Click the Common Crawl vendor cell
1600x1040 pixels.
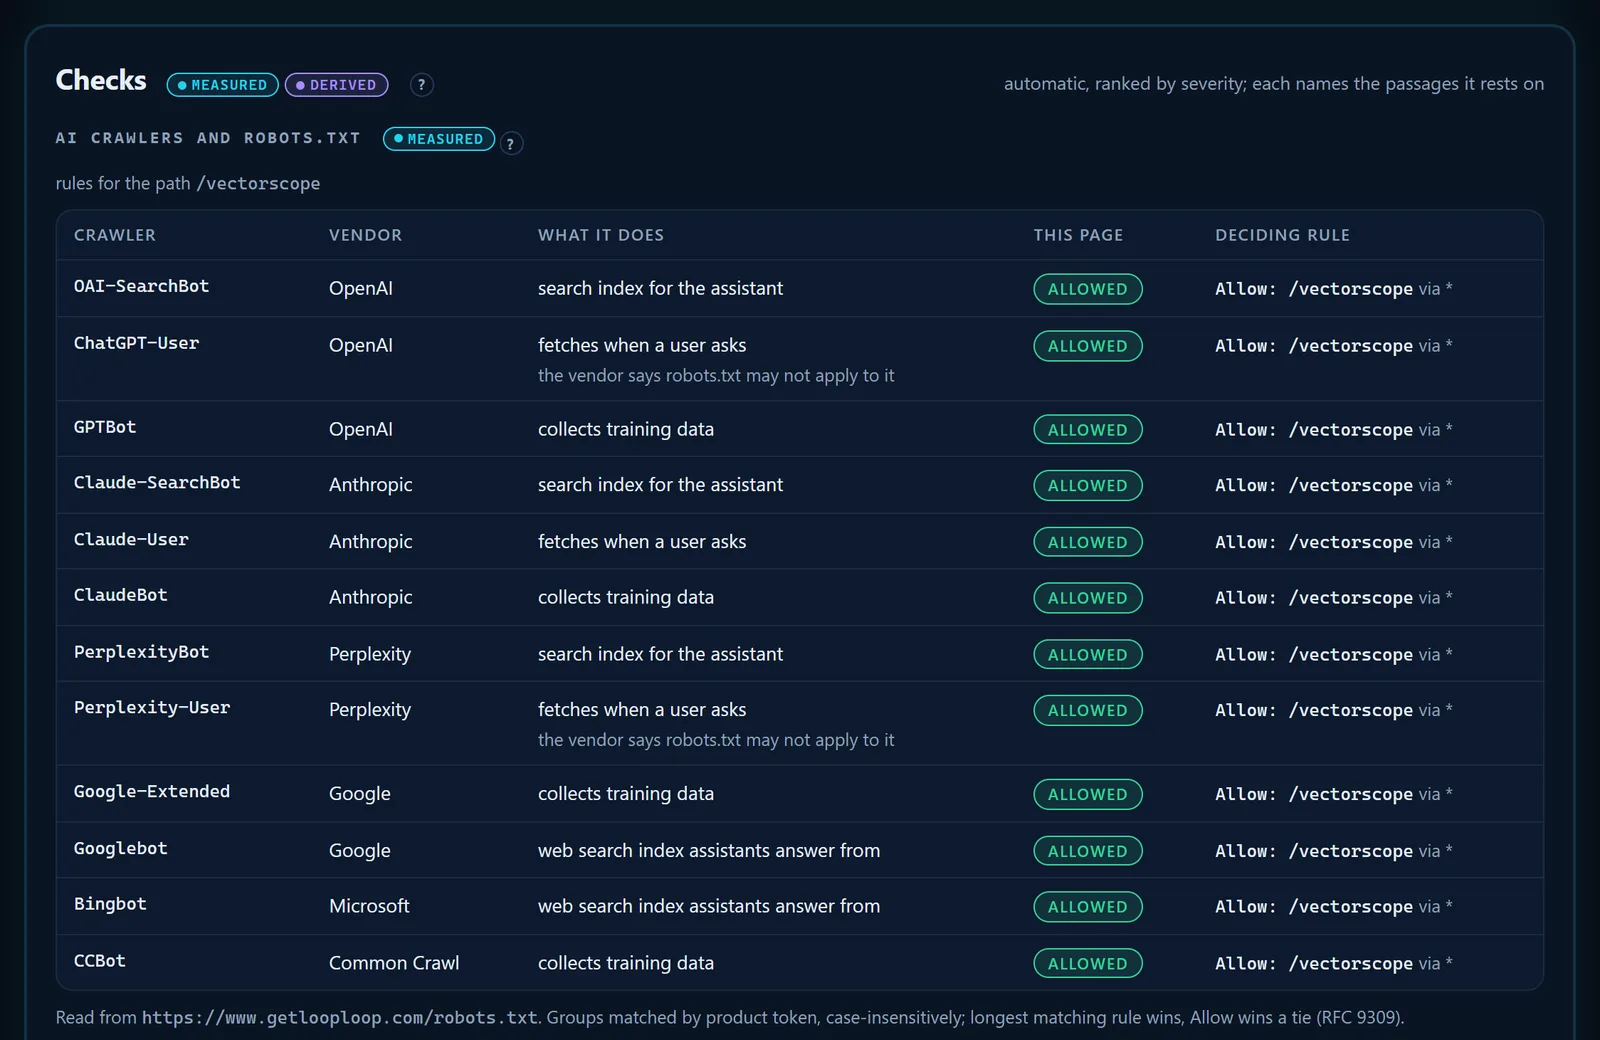(x=394, y=963)
